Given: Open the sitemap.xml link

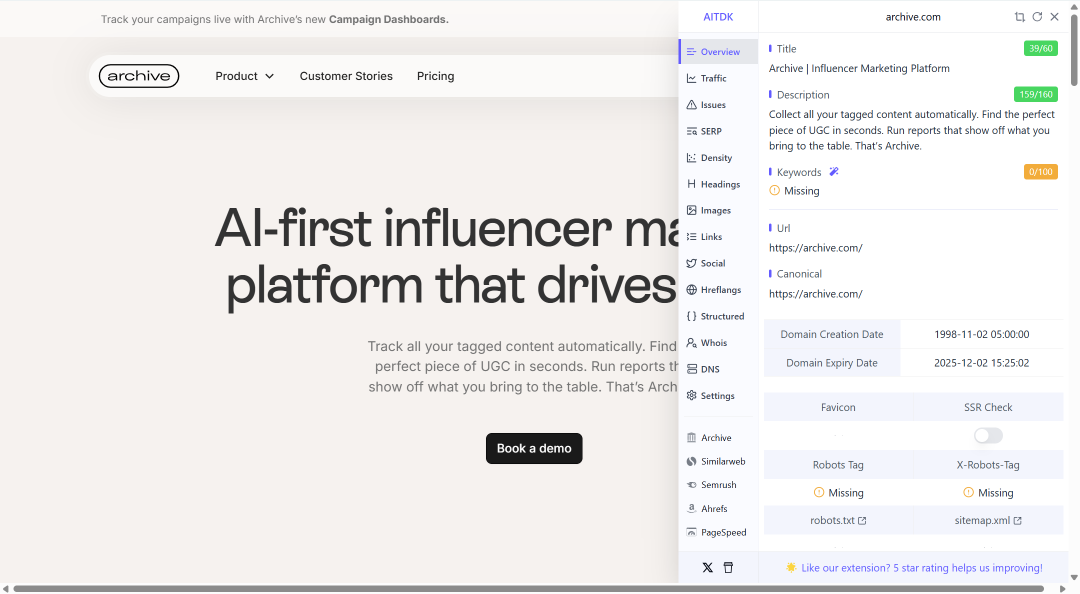Looking at the screenshot, I should pyautogui.click(x=988, y=520).
